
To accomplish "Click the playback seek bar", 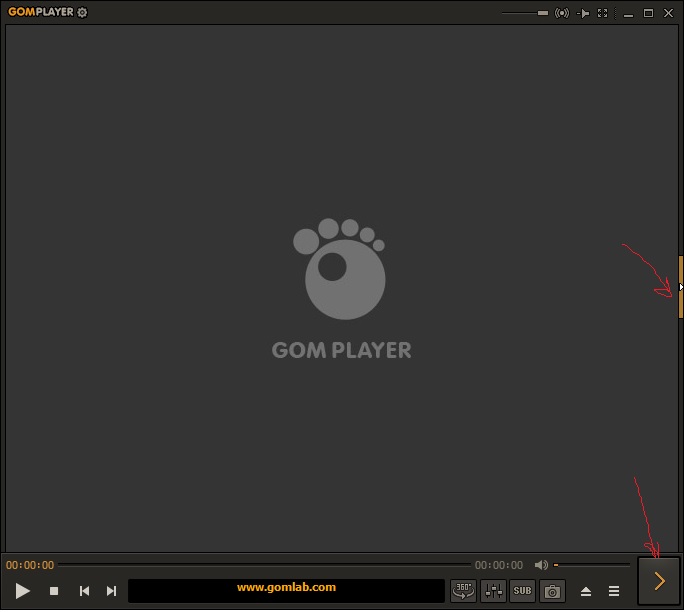I will (x=266, y=567).
